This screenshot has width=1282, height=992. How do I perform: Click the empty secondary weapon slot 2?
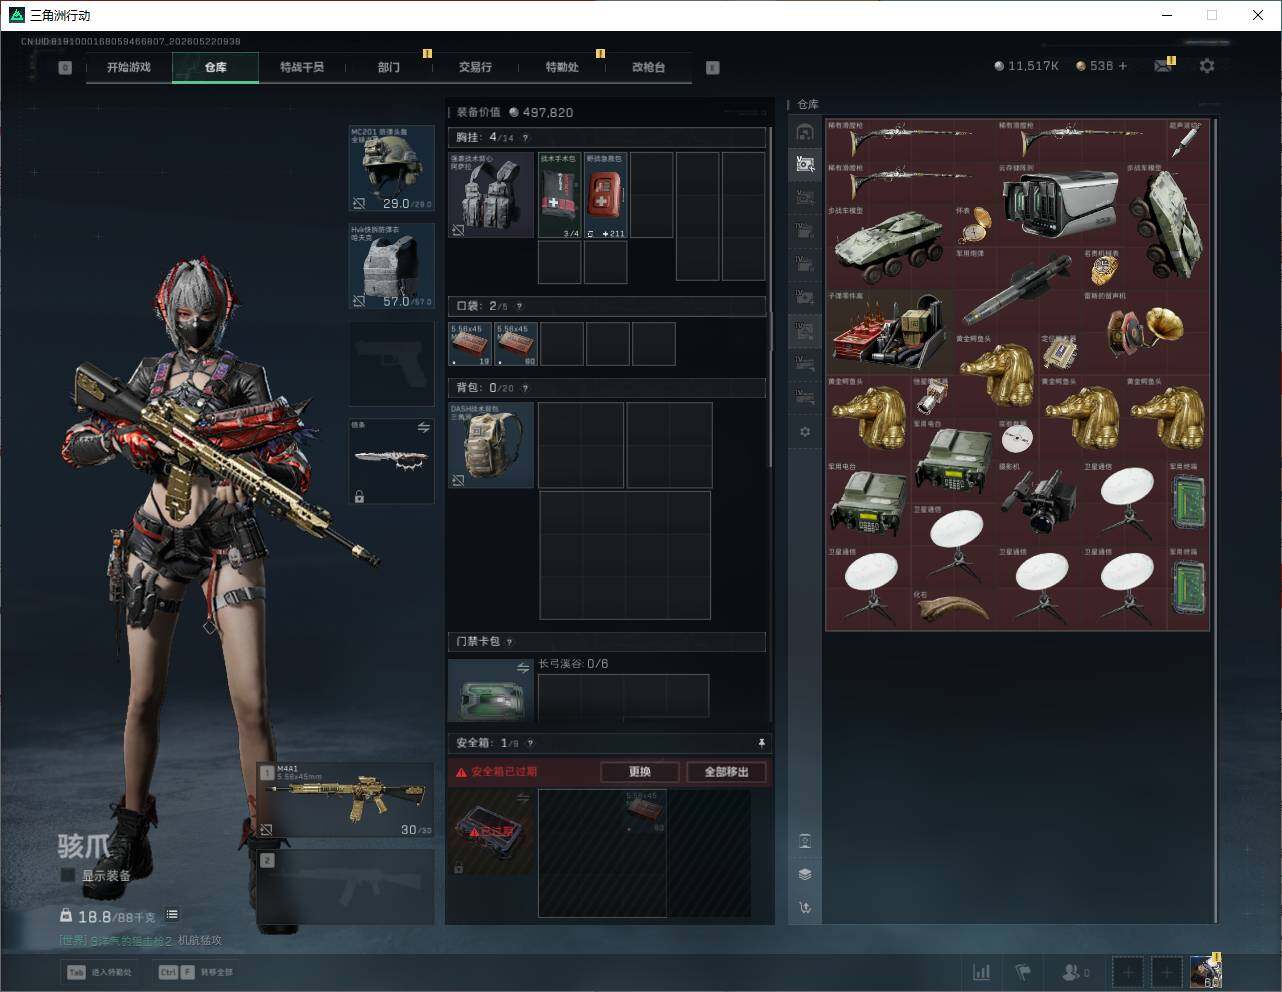(346, 887)
